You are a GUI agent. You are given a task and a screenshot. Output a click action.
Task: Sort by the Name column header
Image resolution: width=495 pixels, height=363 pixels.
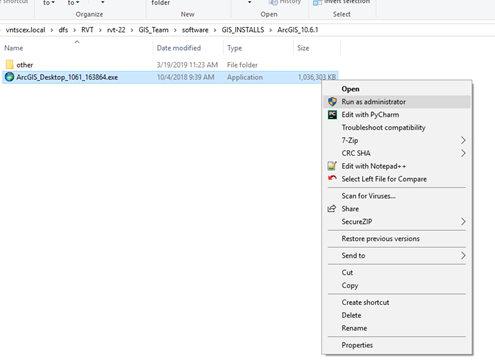tap(14, 48)
